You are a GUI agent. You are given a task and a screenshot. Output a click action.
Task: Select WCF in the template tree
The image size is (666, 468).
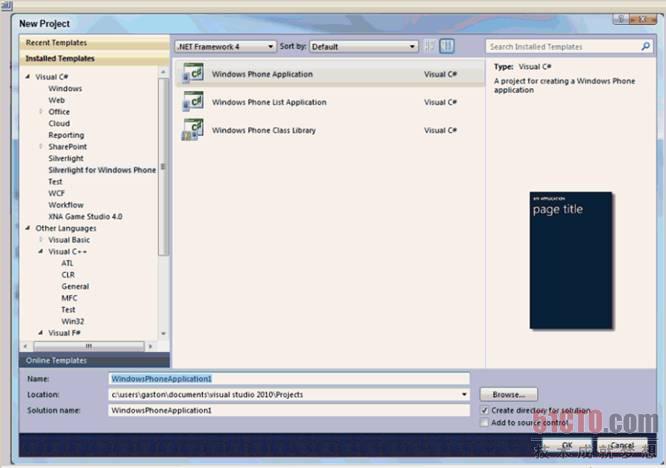[56, 193]
